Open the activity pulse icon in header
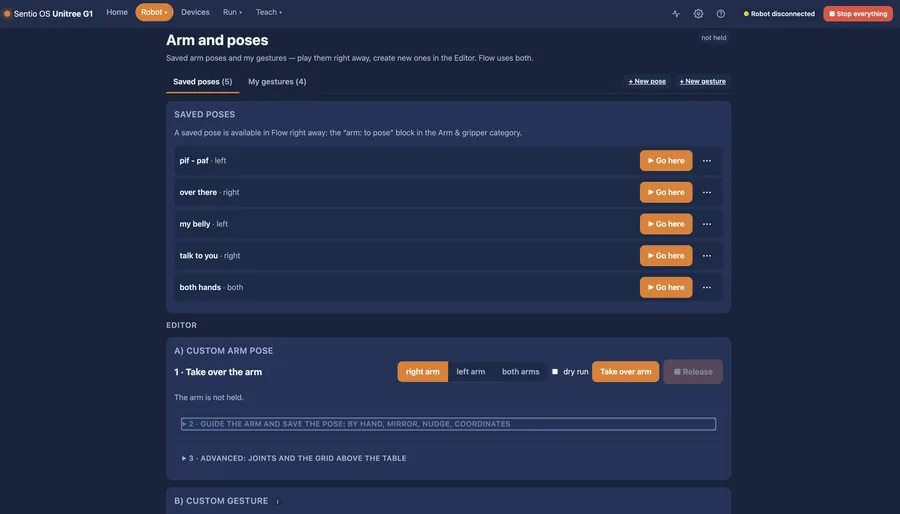Image resolution: width=900 pixels, height=514 pixels. tap(676, 14)
